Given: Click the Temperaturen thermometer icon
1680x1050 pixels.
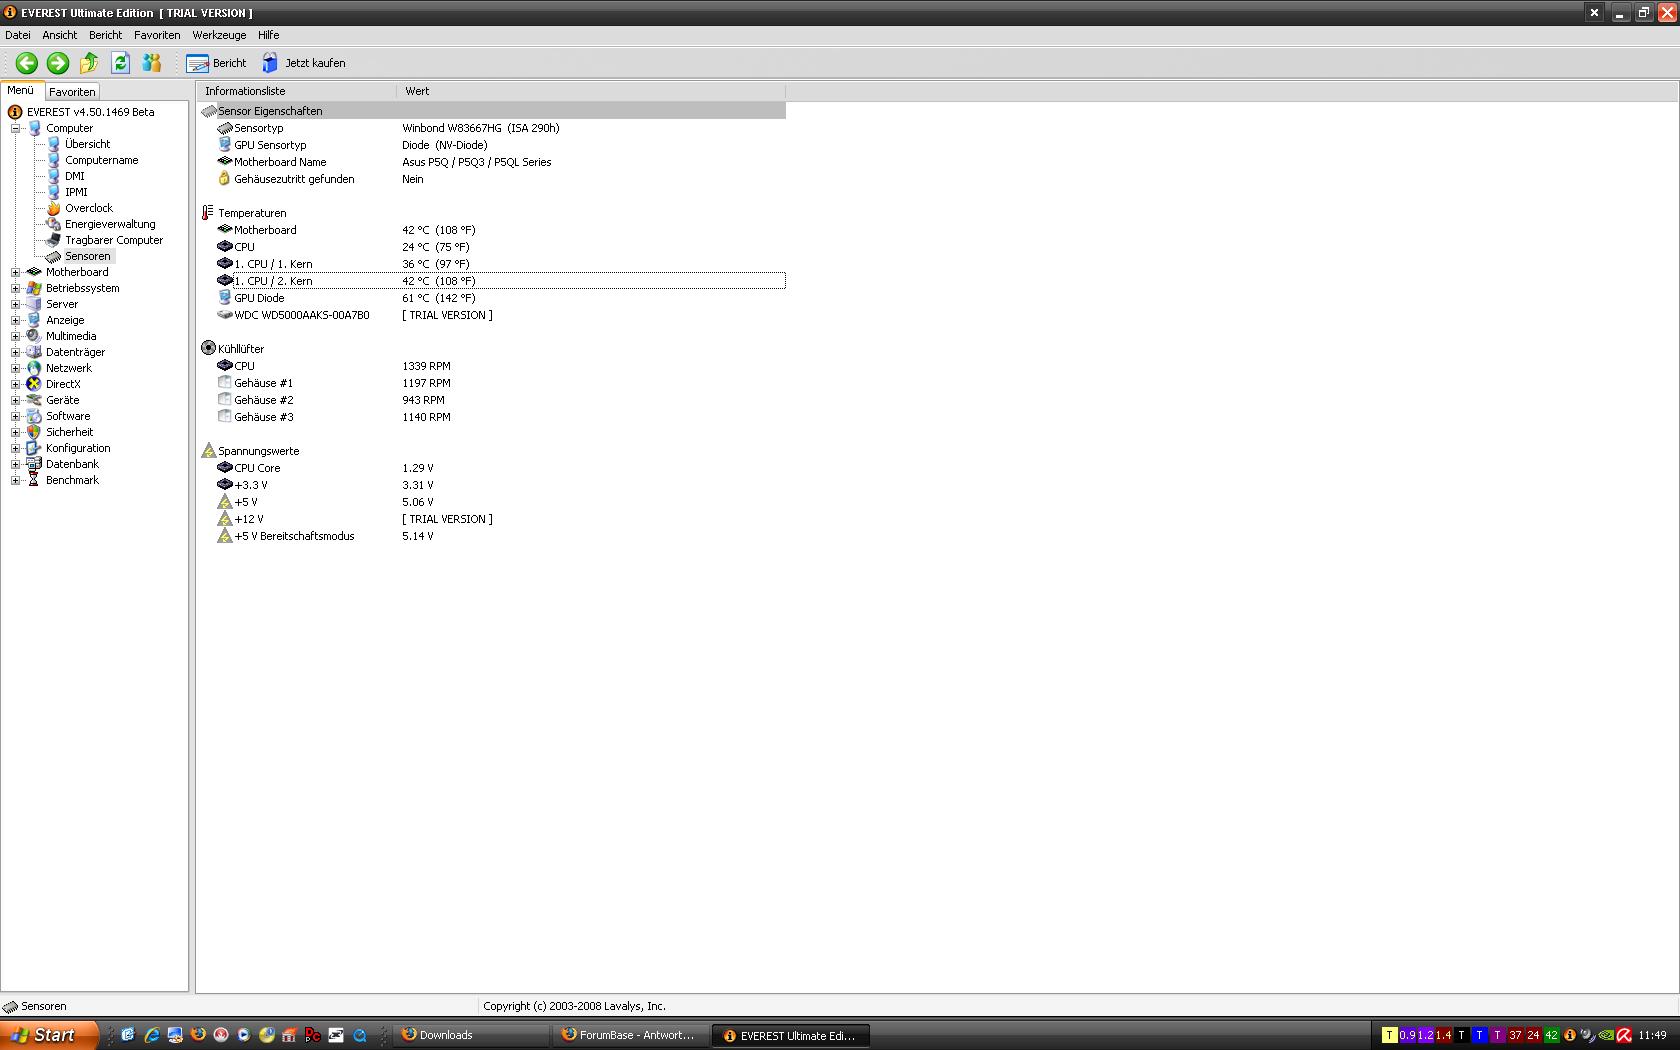Looking at the screenshot, I should tap(208, 213).
